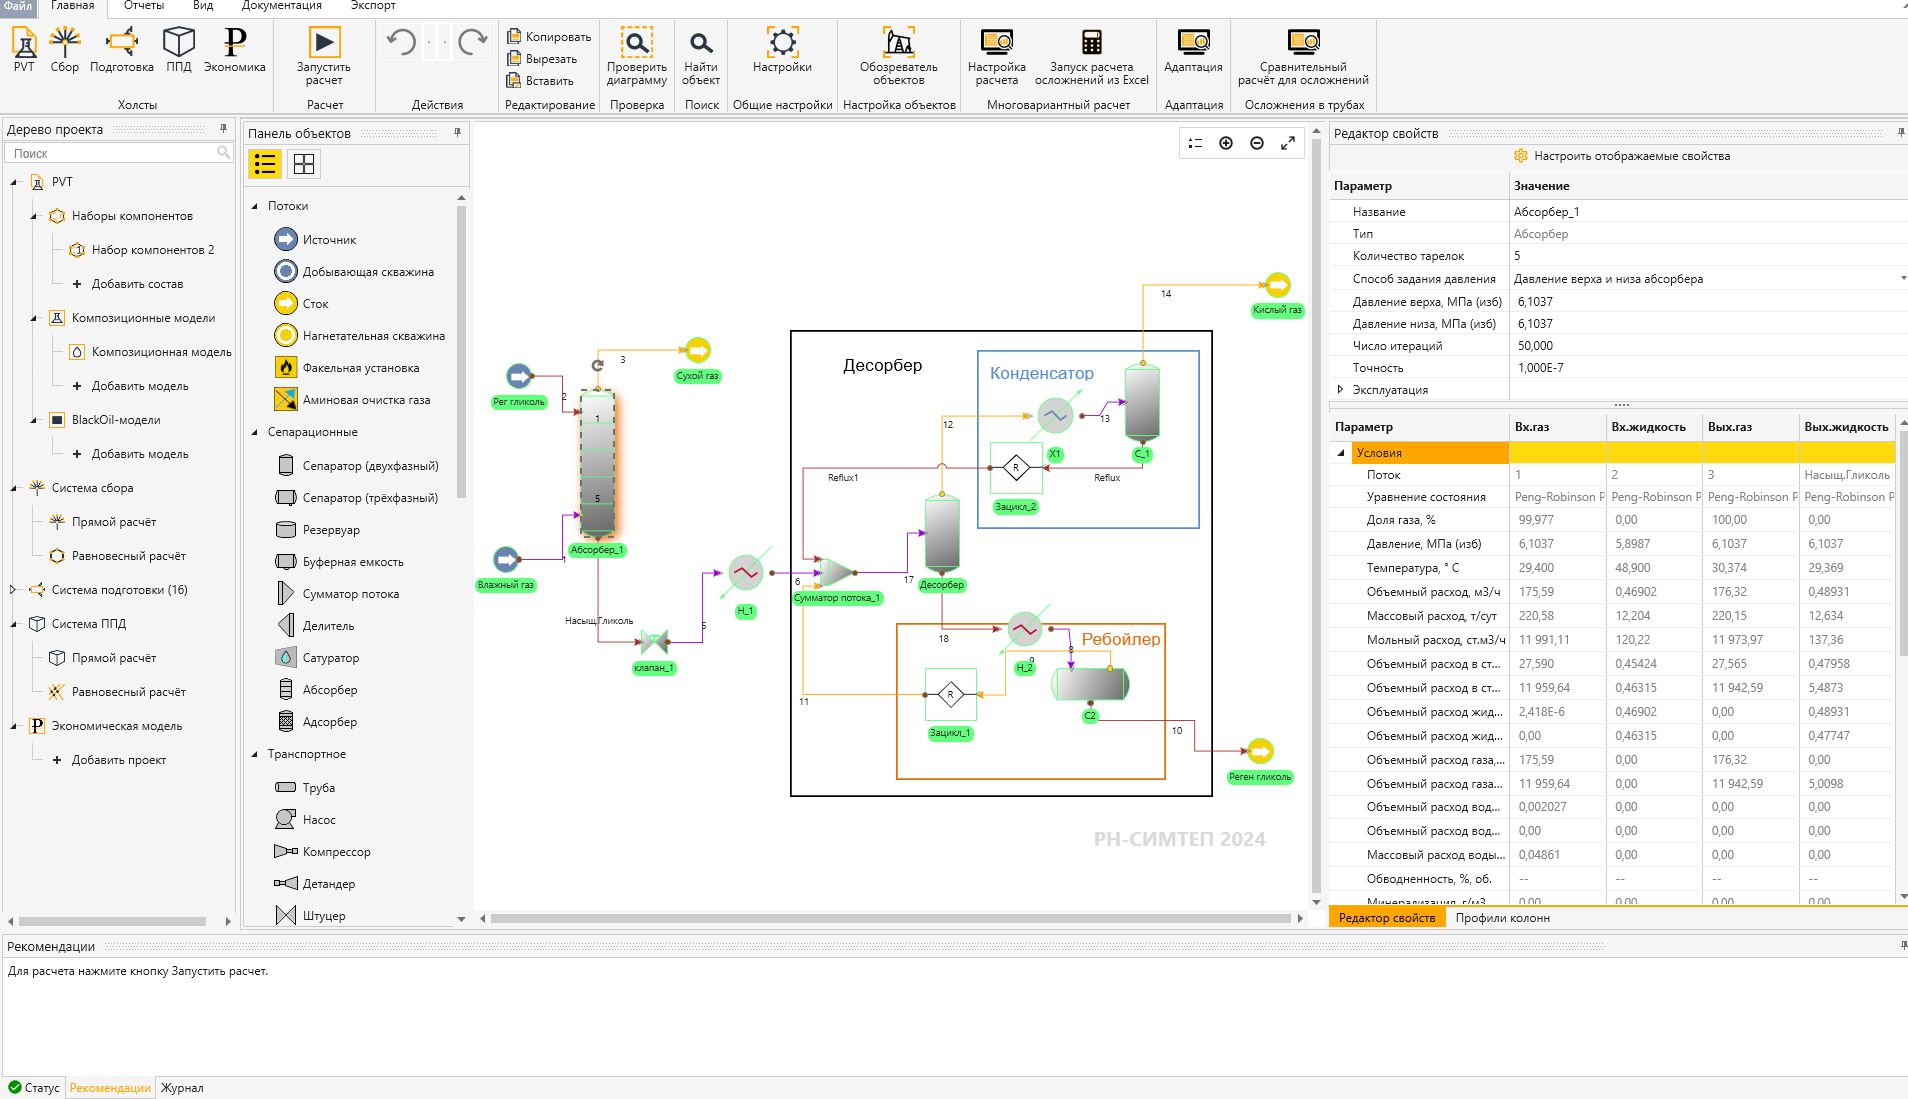Image resolution: width=1908 pixels, height=1099 pixels.
Task: Collapse the Система ППД node
Action: click(x=14, y=624)
